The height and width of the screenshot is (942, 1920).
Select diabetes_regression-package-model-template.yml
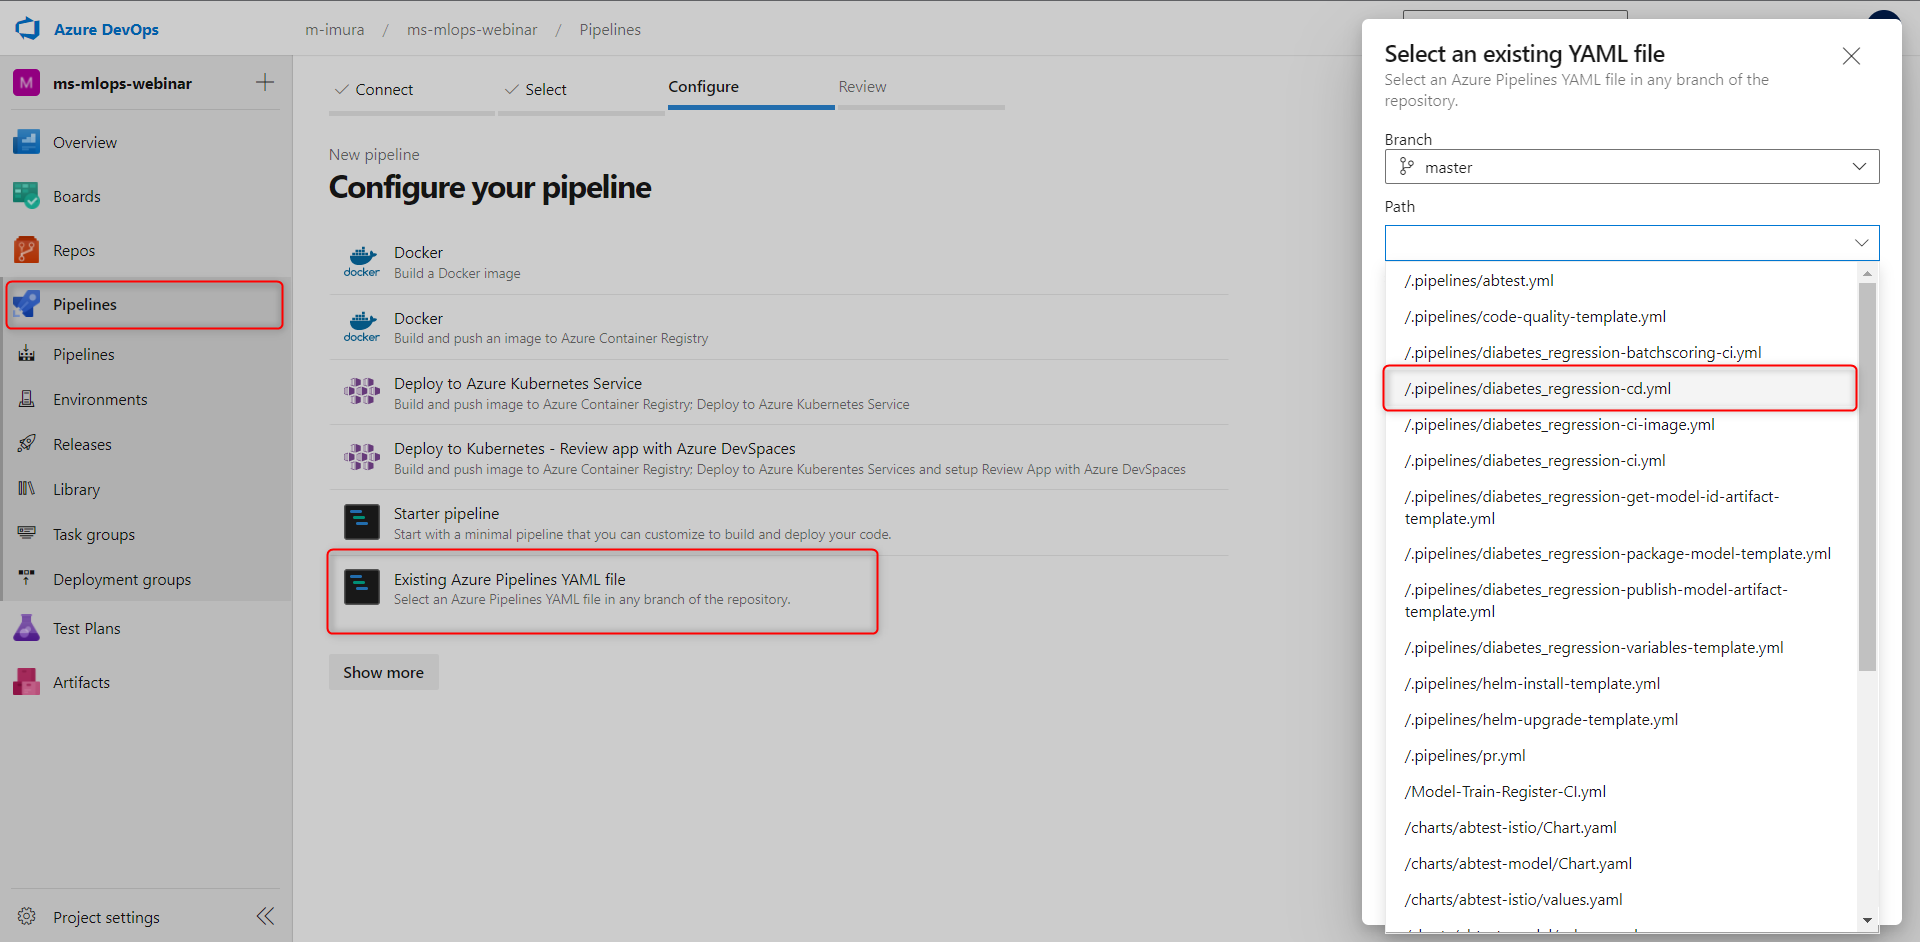point(1621,554)
